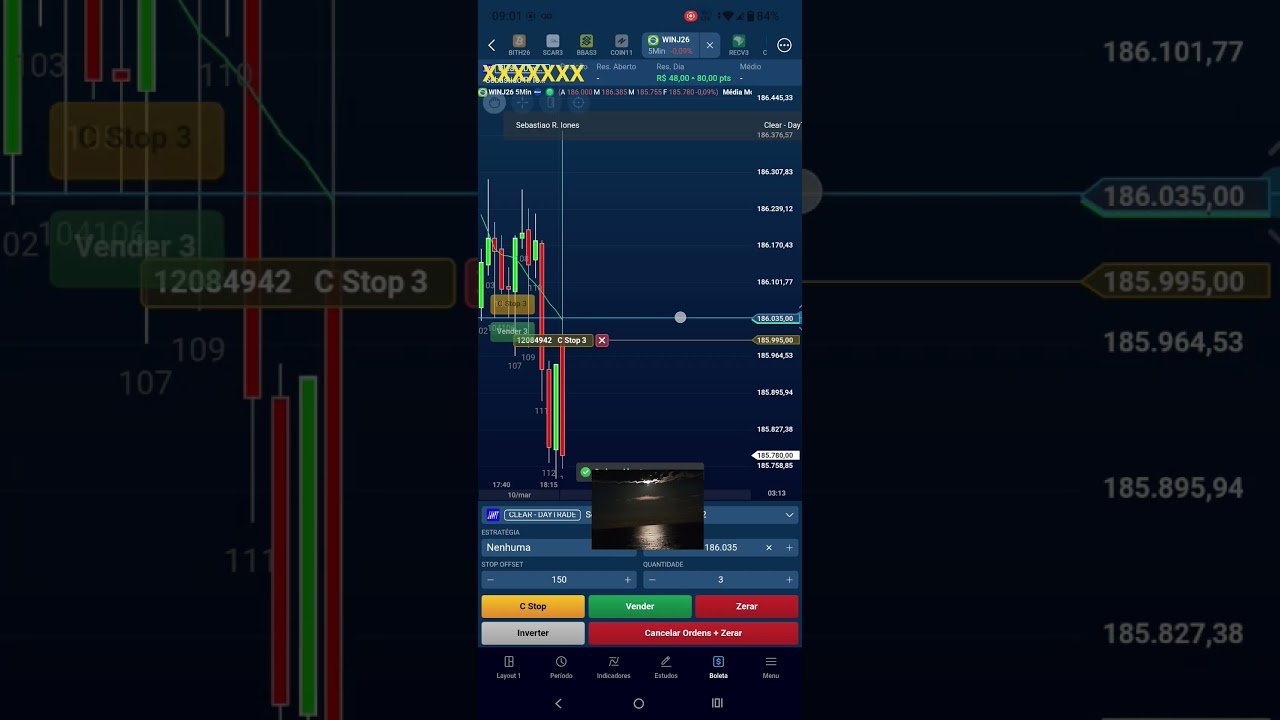Image resolution: width=1280 pixels, height=720 pixels.
Task: Clear the 186.035 price field with the X
Action: 768,547
